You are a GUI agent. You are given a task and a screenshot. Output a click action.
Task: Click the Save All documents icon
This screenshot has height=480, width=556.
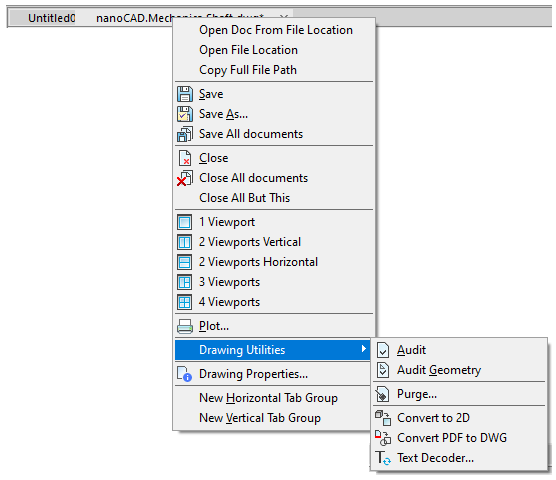(x=185, y=134)
